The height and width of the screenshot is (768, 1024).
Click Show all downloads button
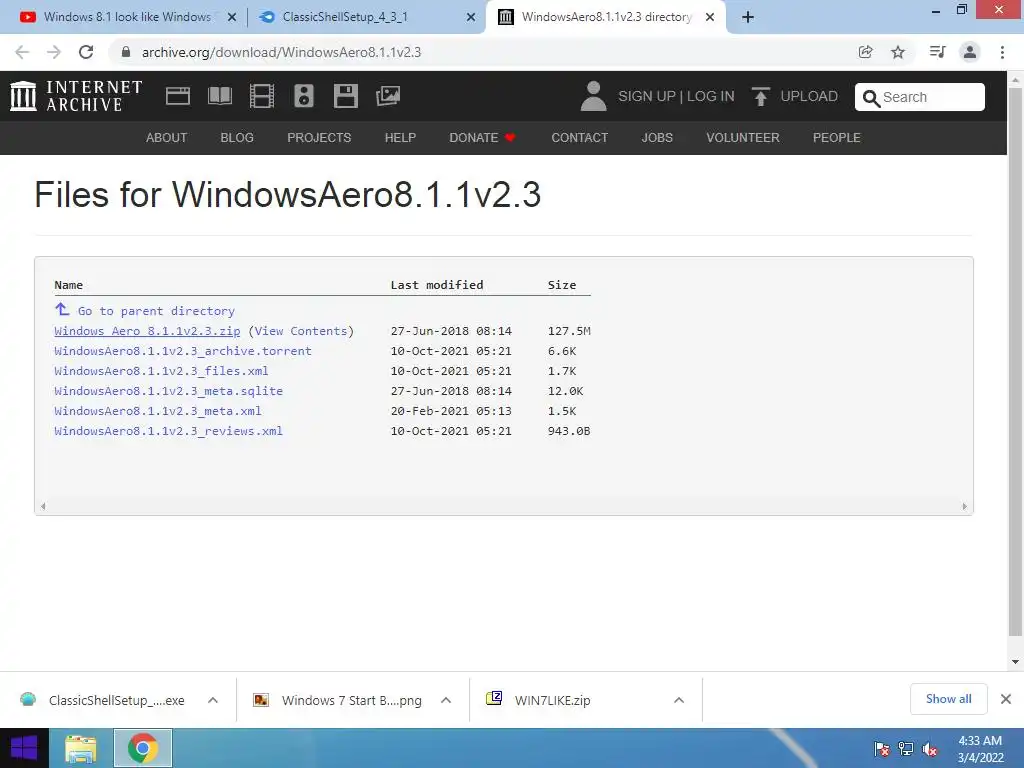(948, 699)
